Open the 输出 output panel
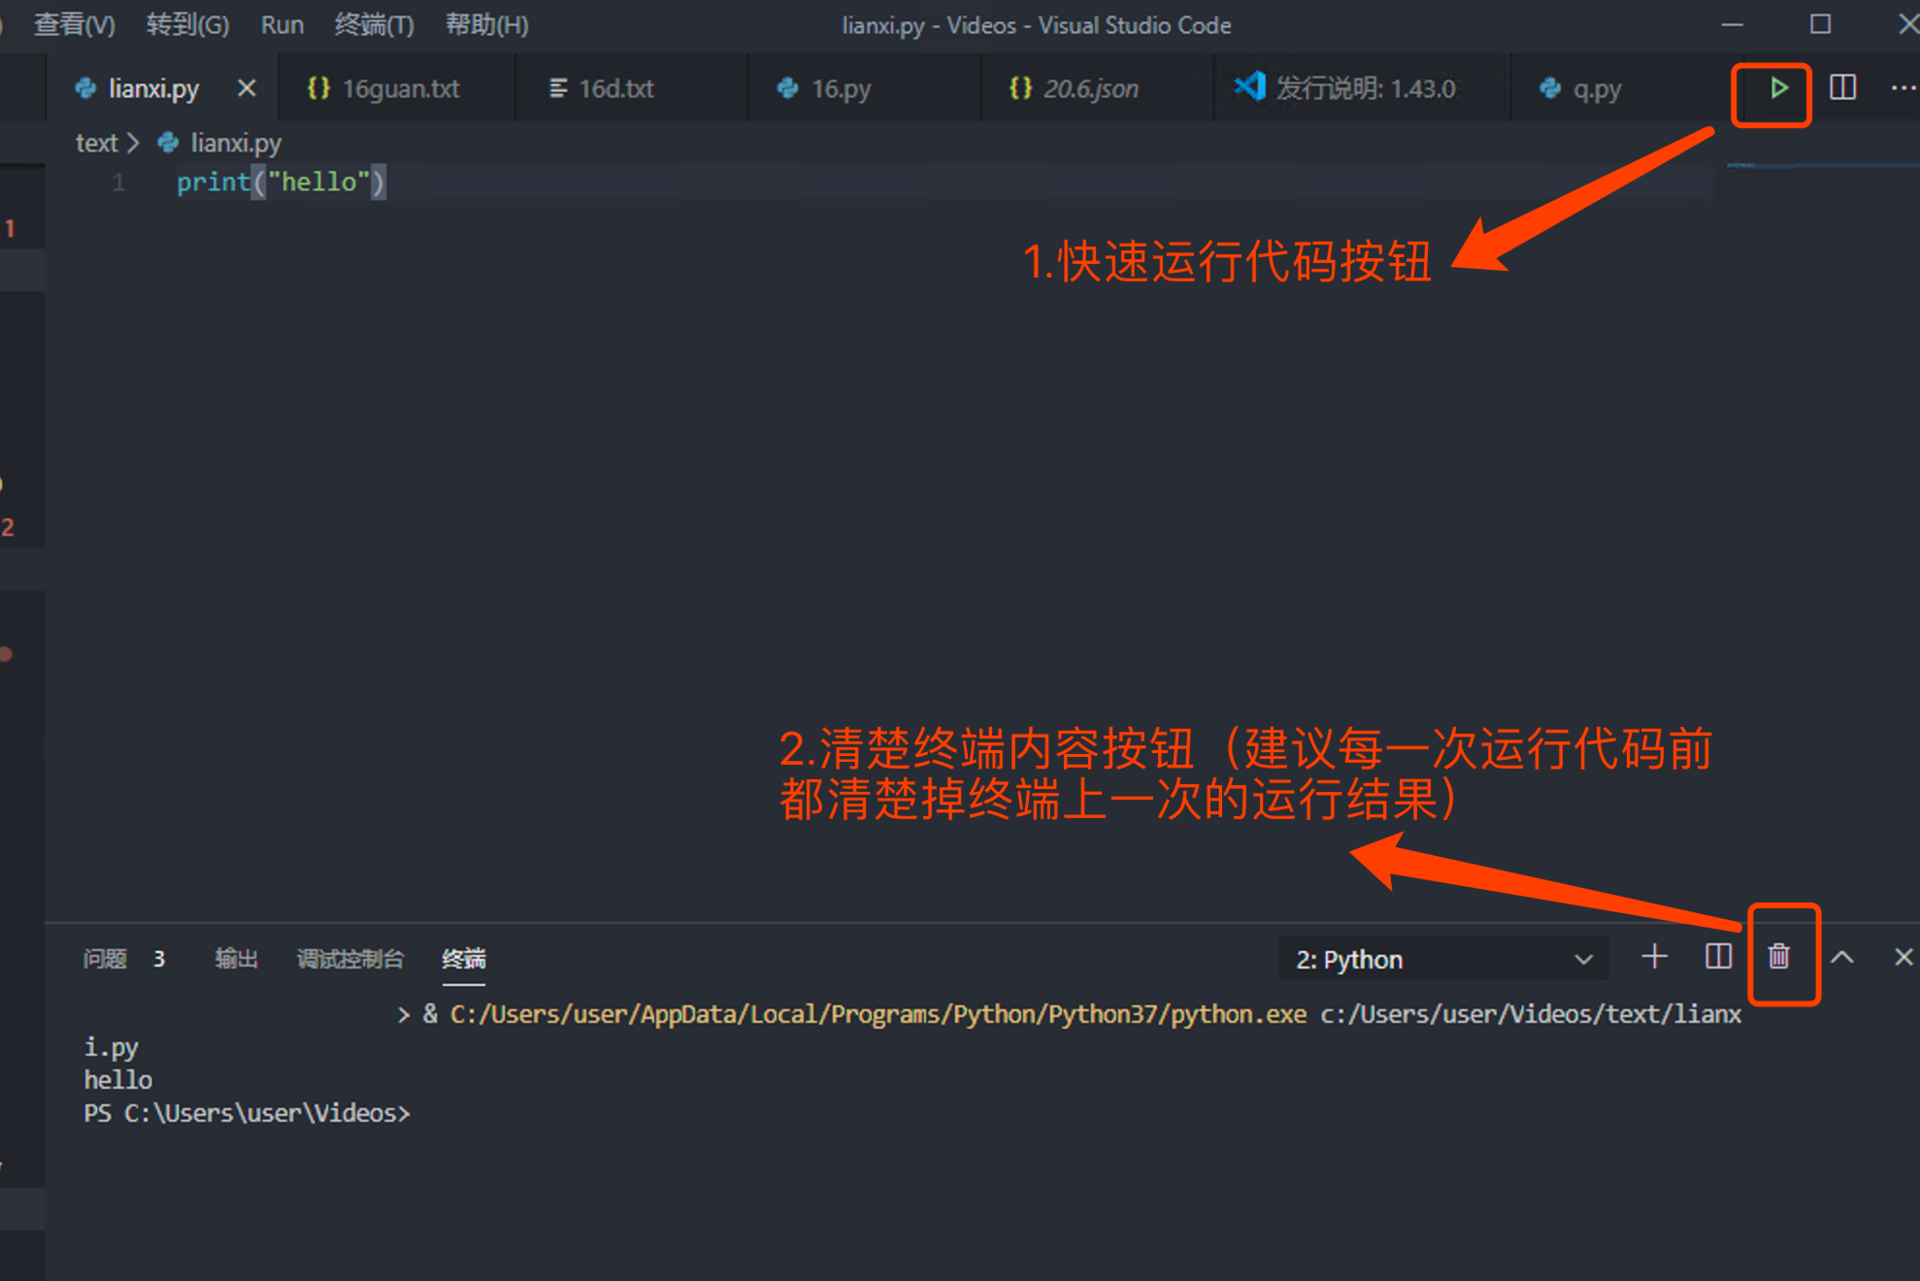 236,959
